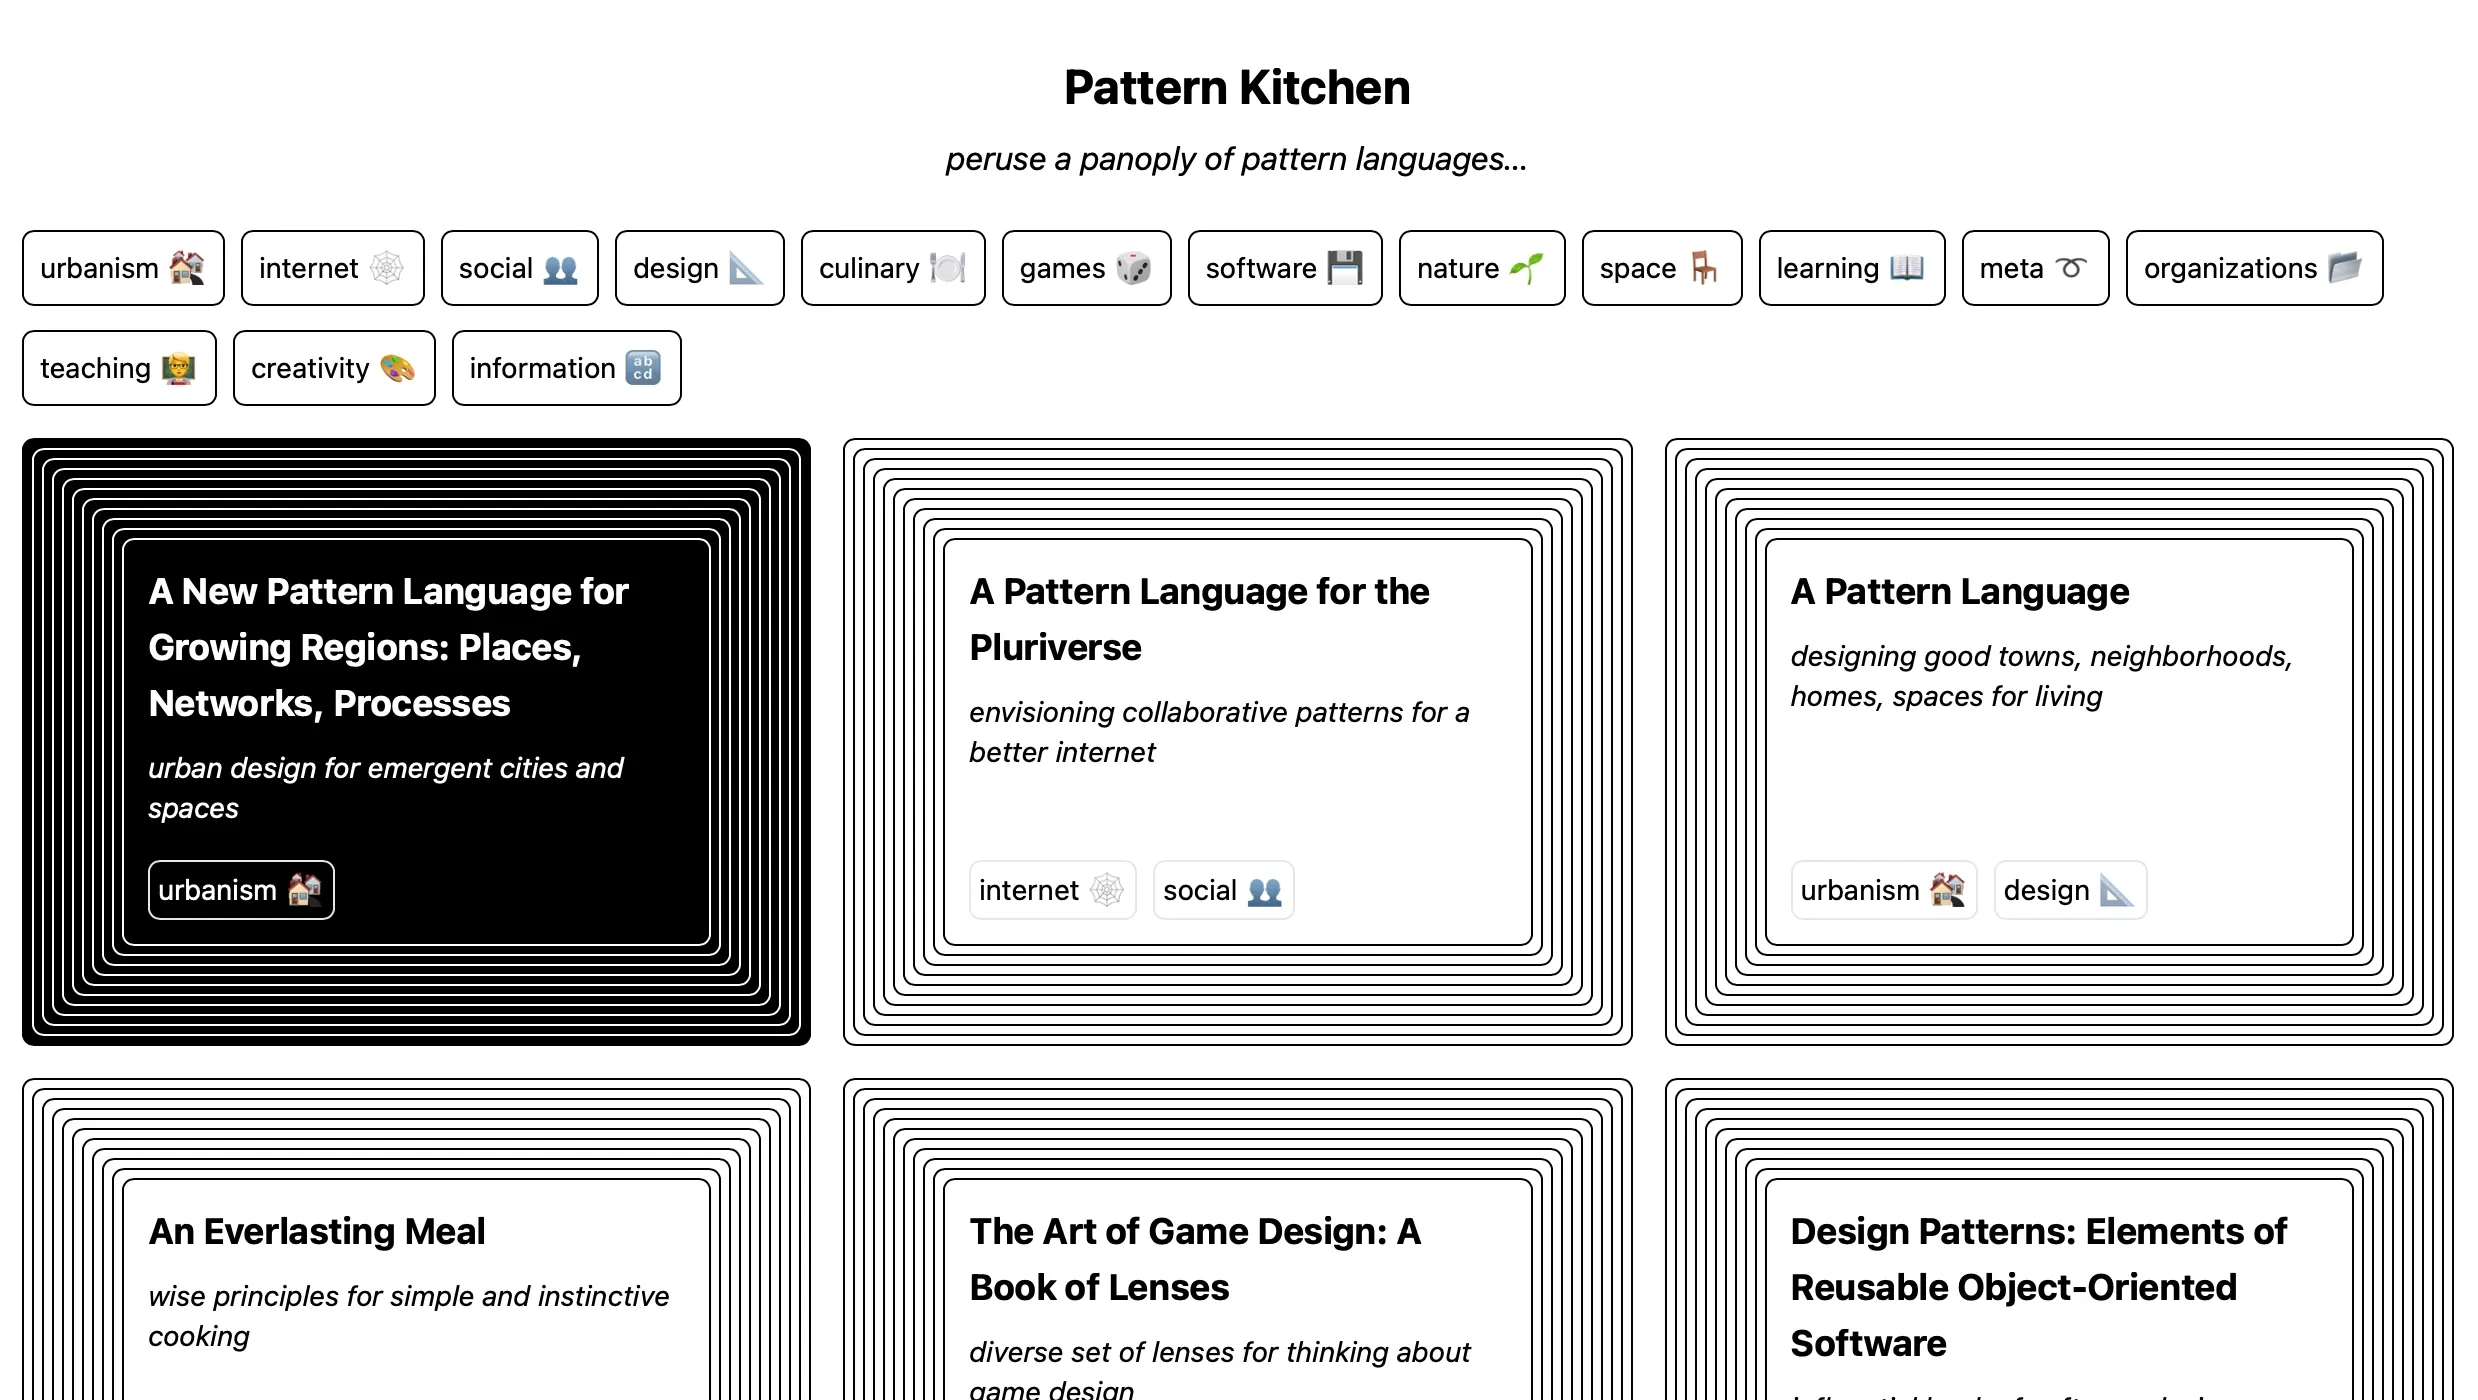Screen dimensions: 2478x1400
Task: Filter by the space tag
Action: [1662, 268]
